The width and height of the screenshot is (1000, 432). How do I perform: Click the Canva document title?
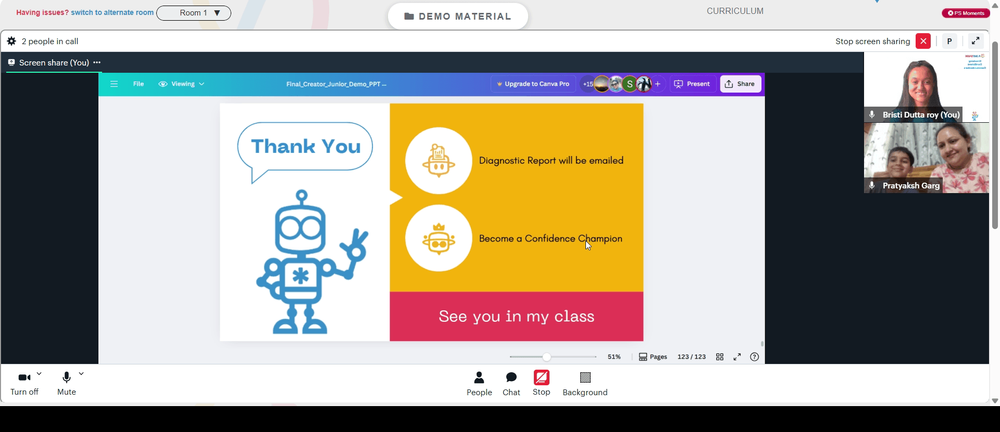pos(336,84)
